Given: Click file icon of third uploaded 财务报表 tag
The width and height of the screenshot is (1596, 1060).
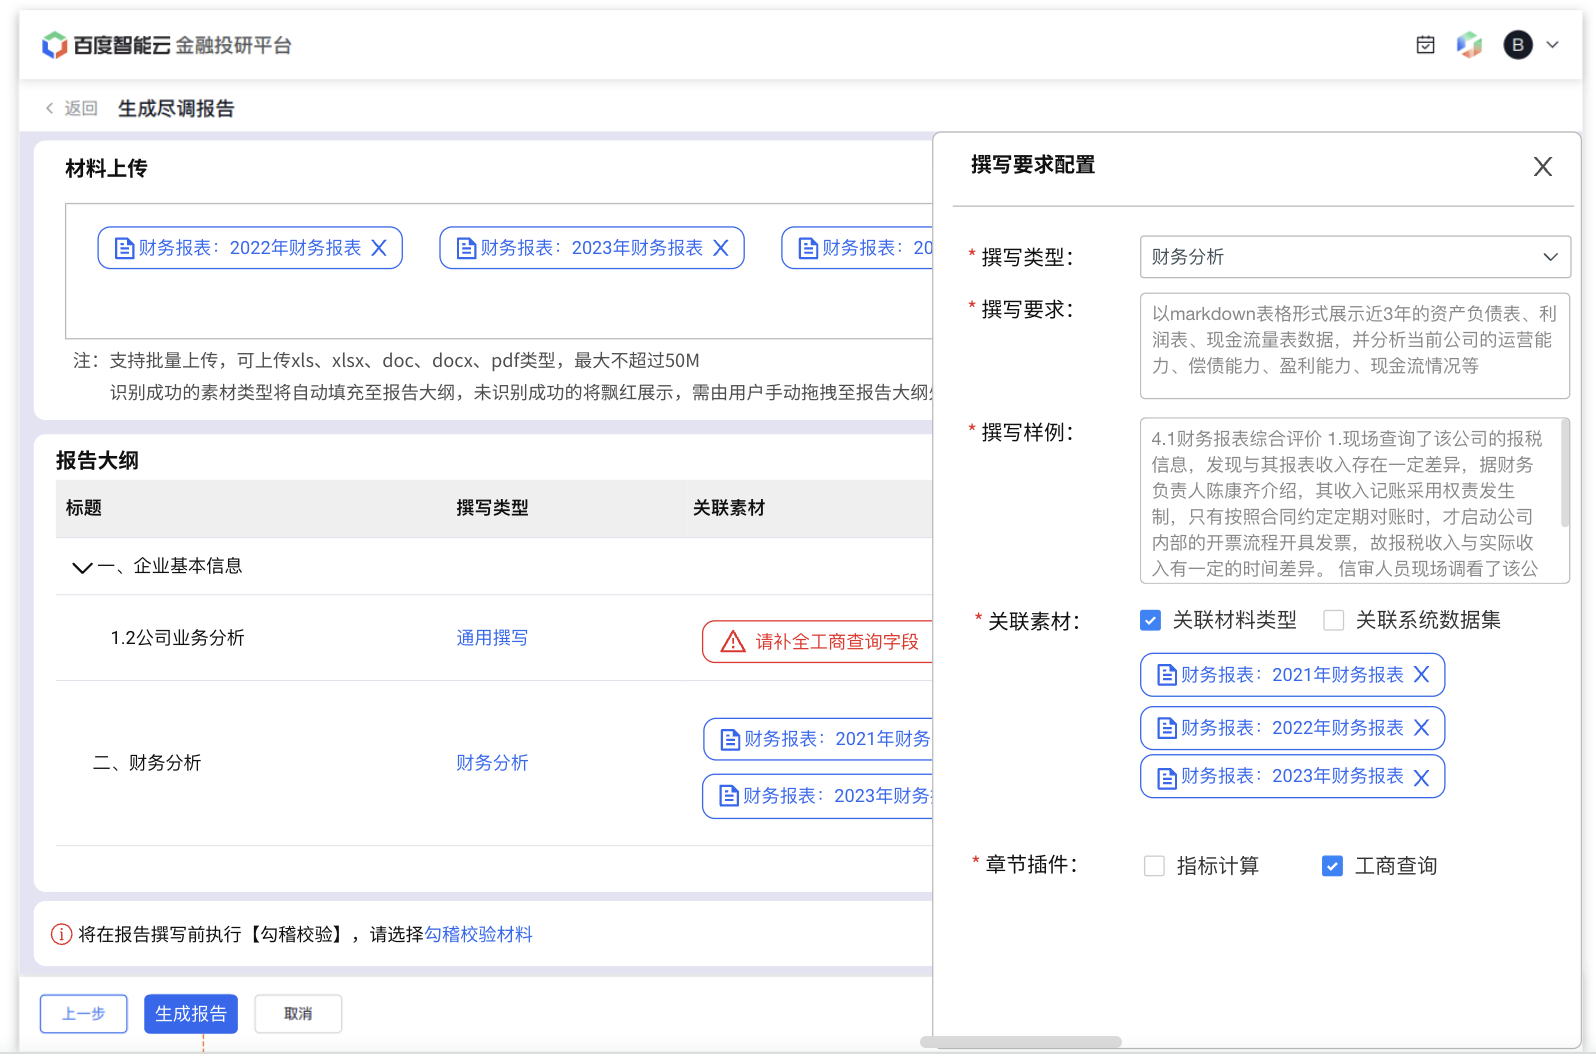Looking at the screenshot, I should tap(809, 248).
